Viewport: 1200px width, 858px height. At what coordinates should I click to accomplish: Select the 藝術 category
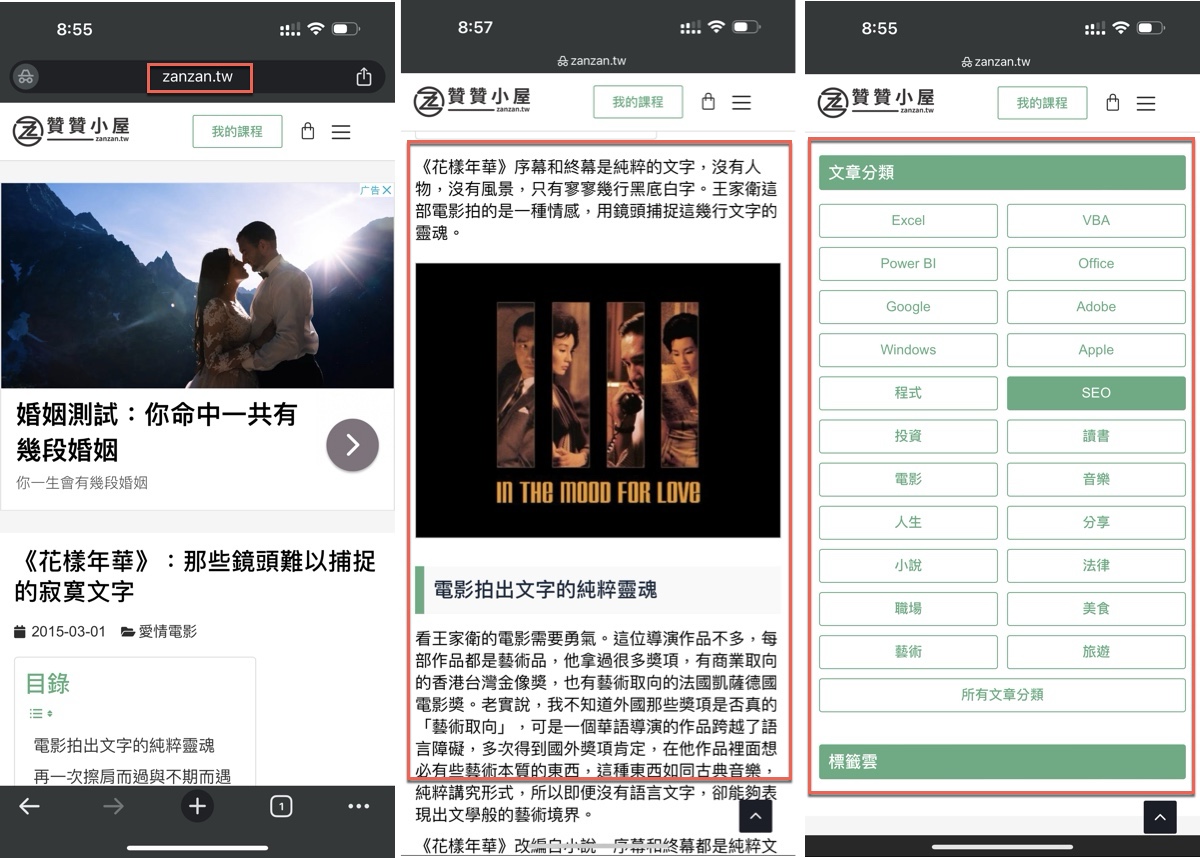pyautogui.click(x=908, y=651)
